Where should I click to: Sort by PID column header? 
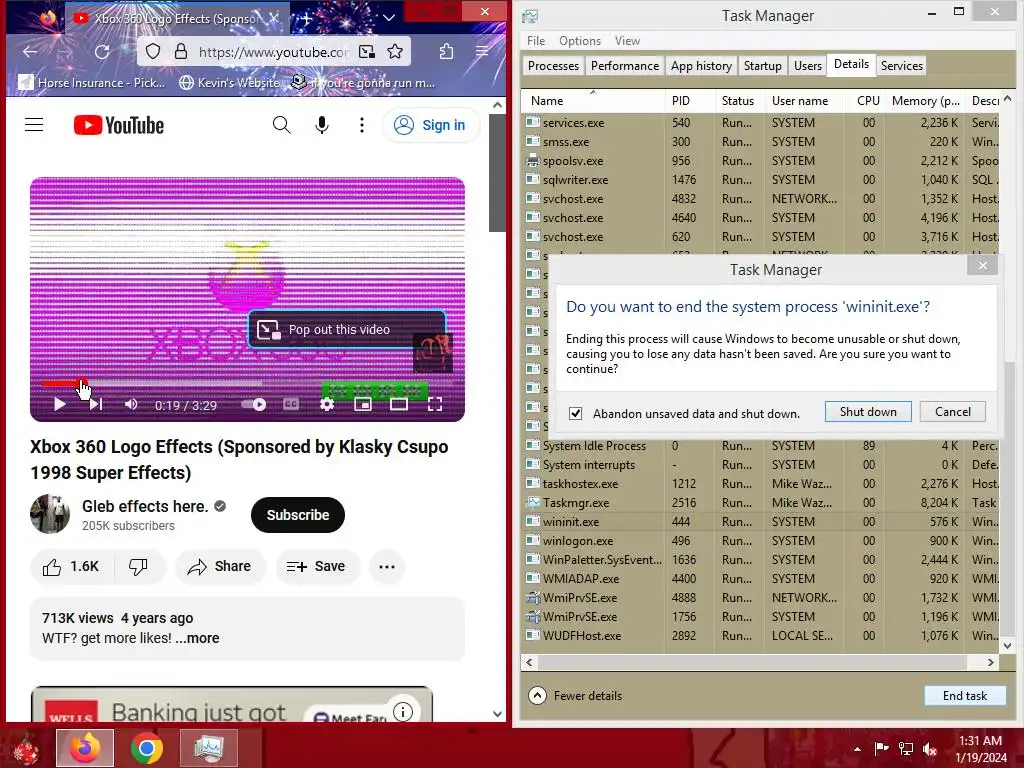[x=690, y=101]
